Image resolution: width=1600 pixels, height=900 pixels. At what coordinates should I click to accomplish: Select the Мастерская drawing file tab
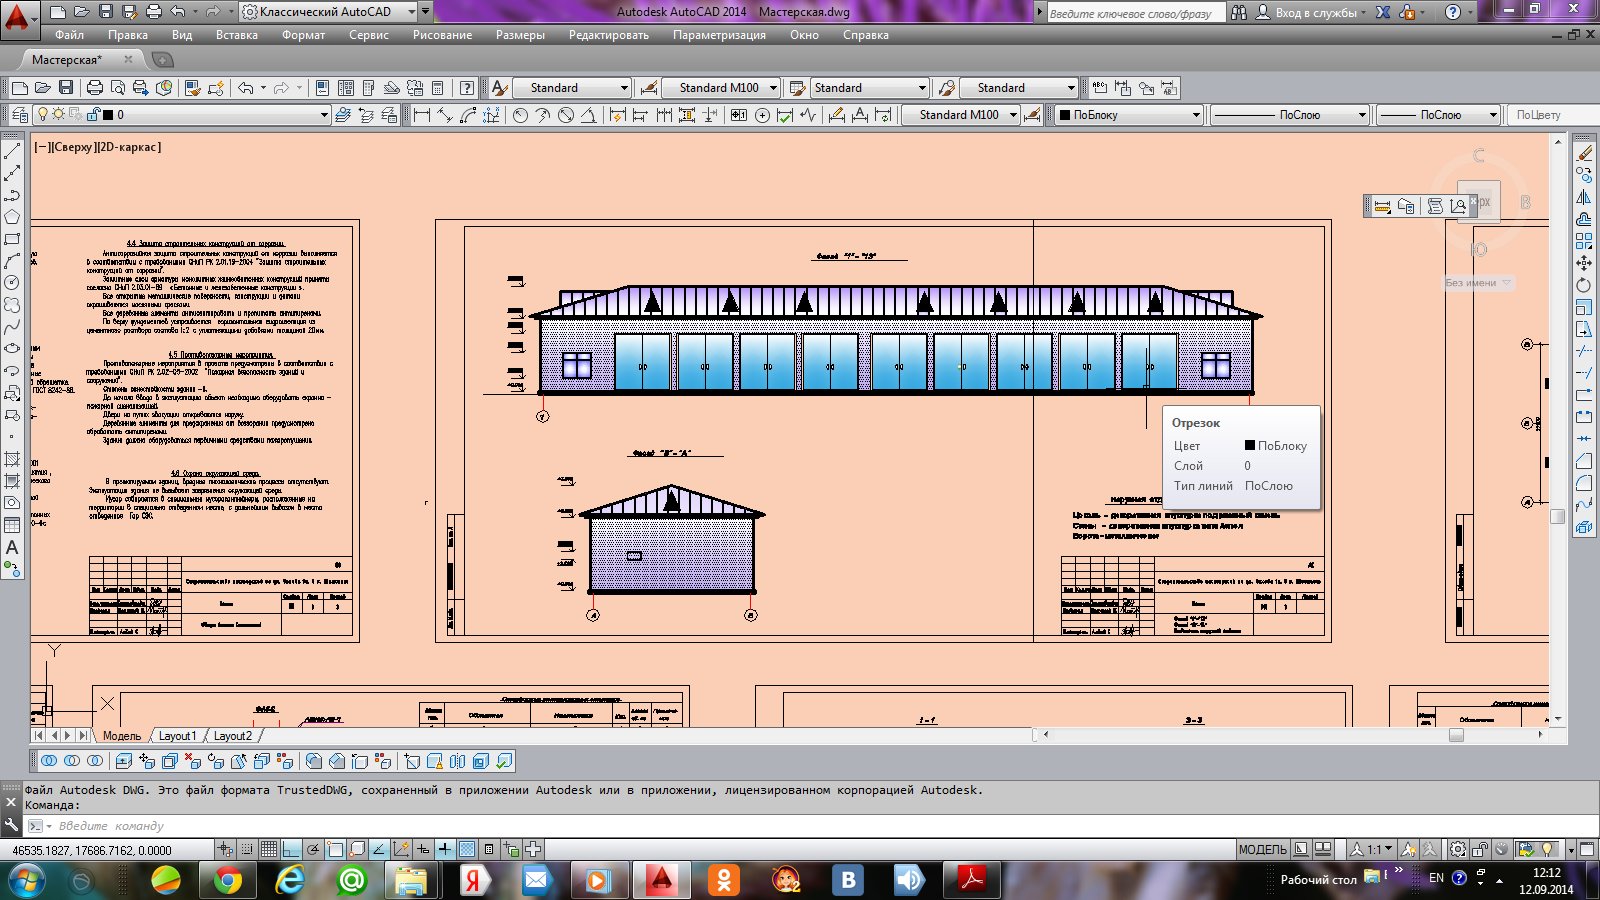click(x=67, y=60)
